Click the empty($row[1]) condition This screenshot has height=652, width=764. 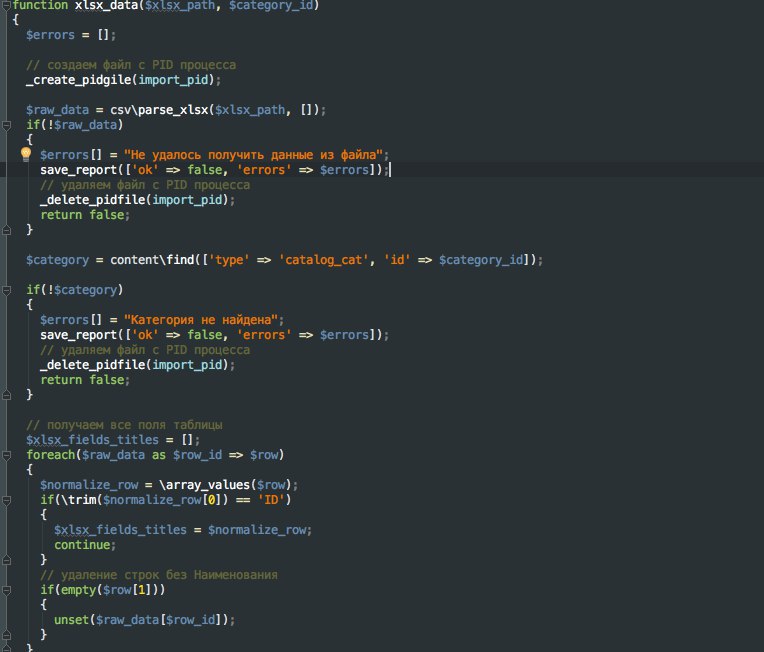[110, 590]
